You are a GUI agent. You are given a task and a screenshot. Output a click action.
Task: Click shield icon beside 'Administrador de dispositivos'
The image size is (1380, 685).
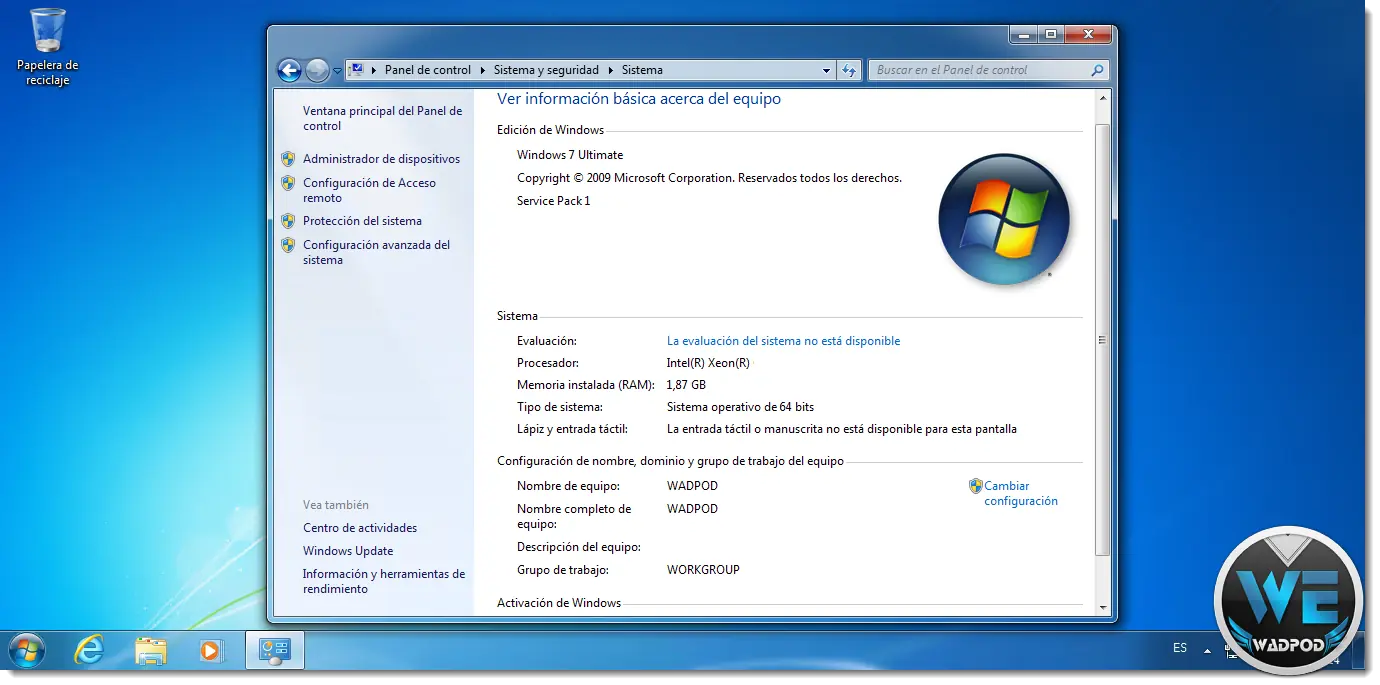click(288, 159)
